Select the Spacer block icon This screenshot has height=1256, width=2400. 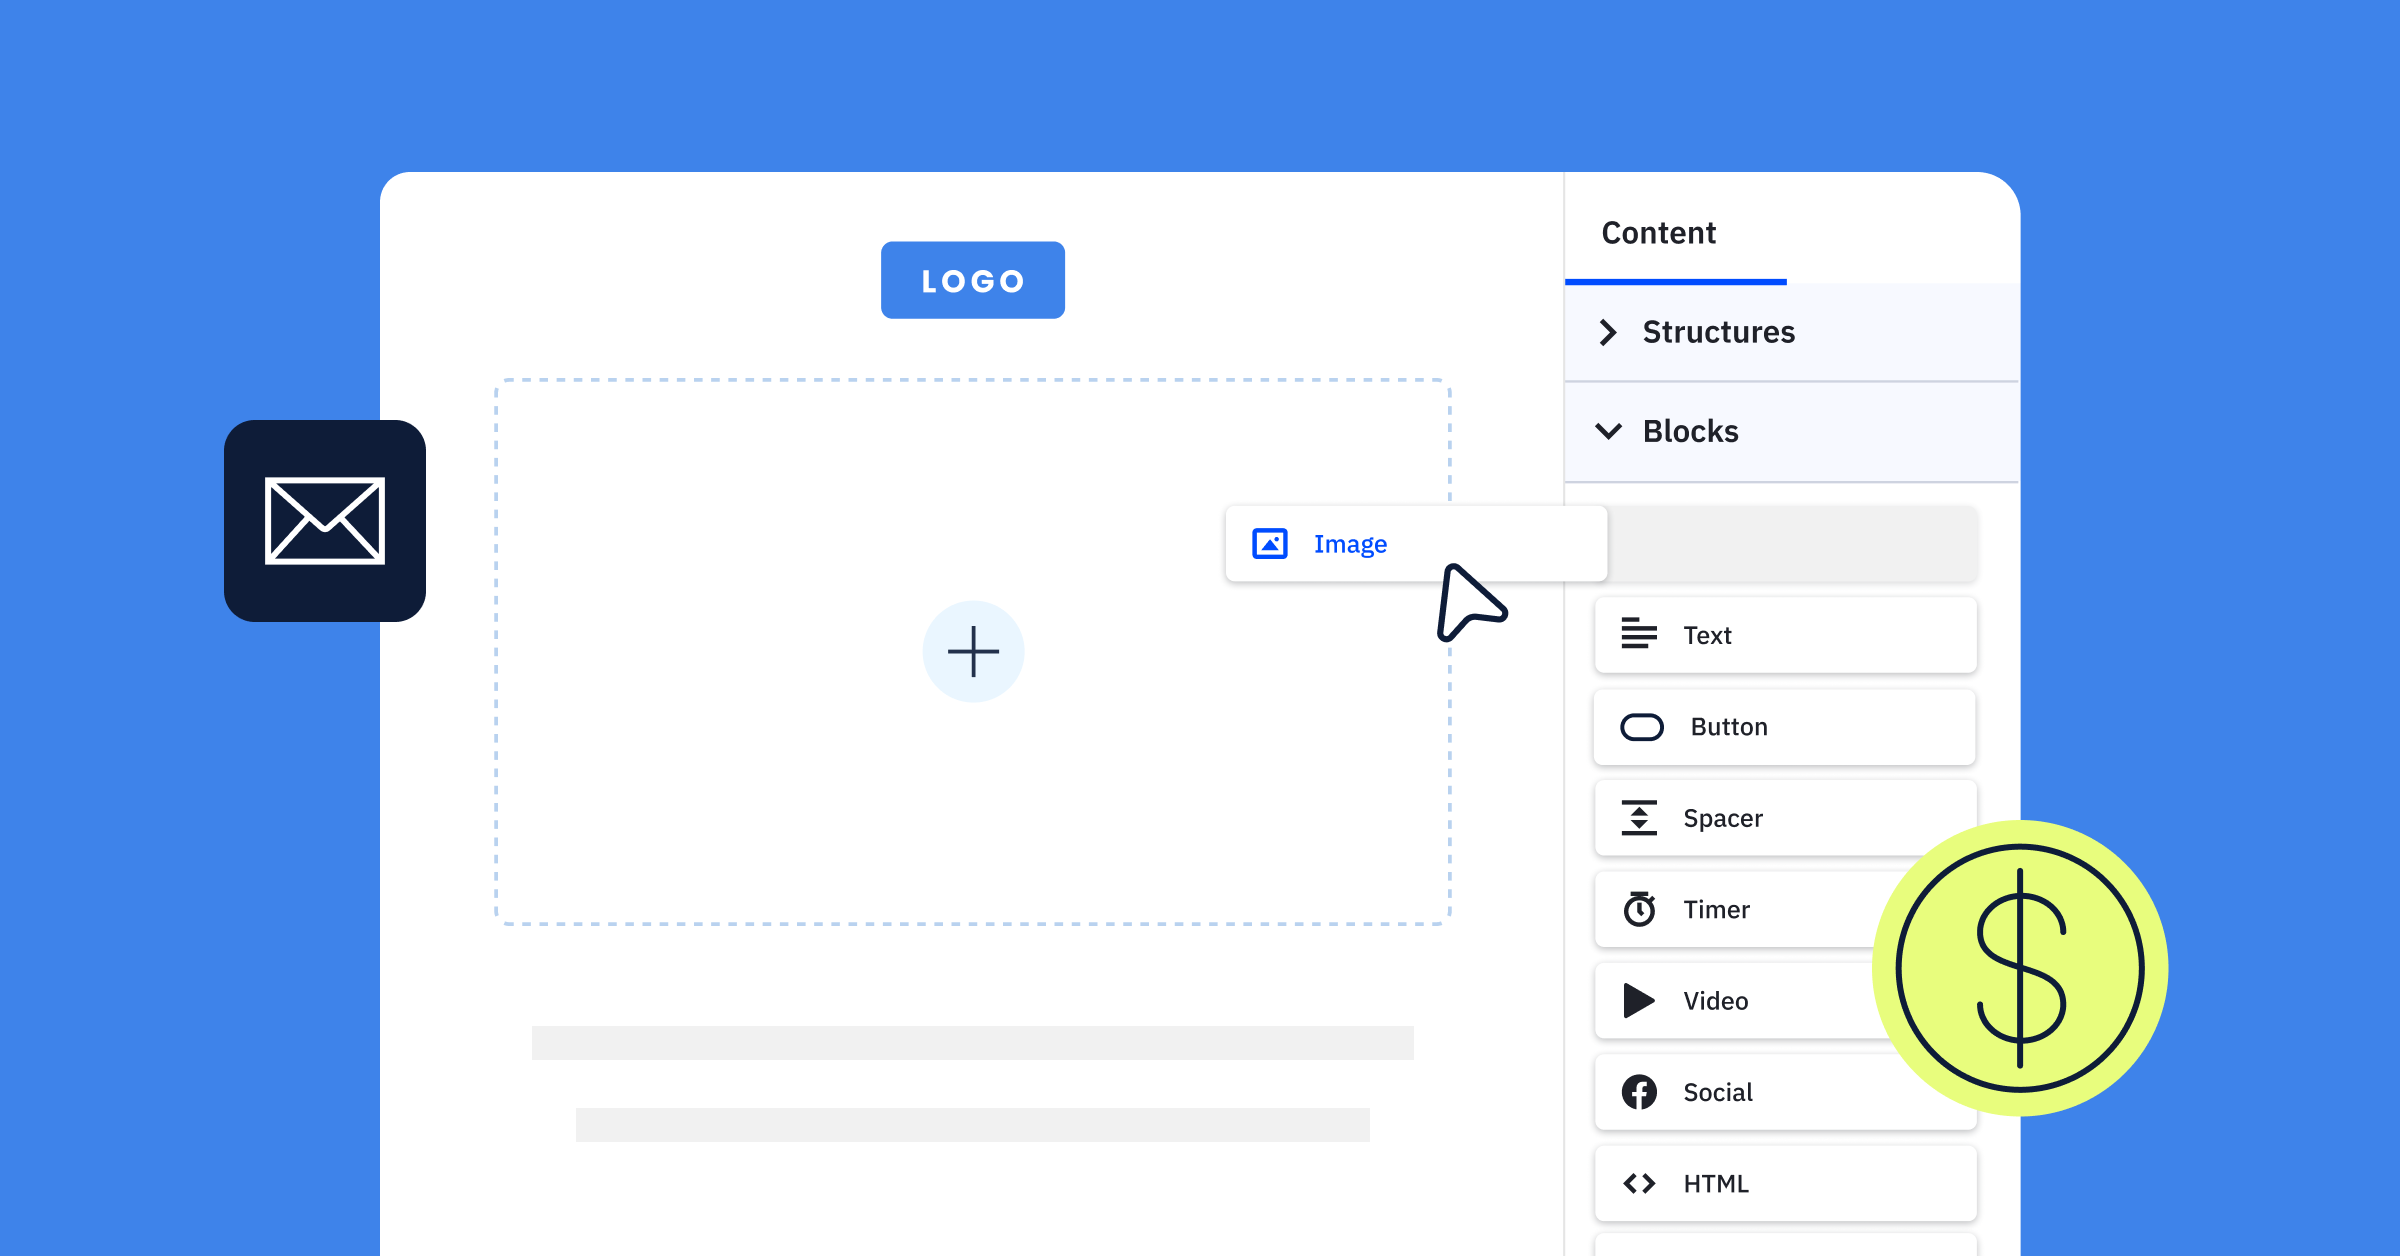pyautogui.click(x=1638, y=818)
